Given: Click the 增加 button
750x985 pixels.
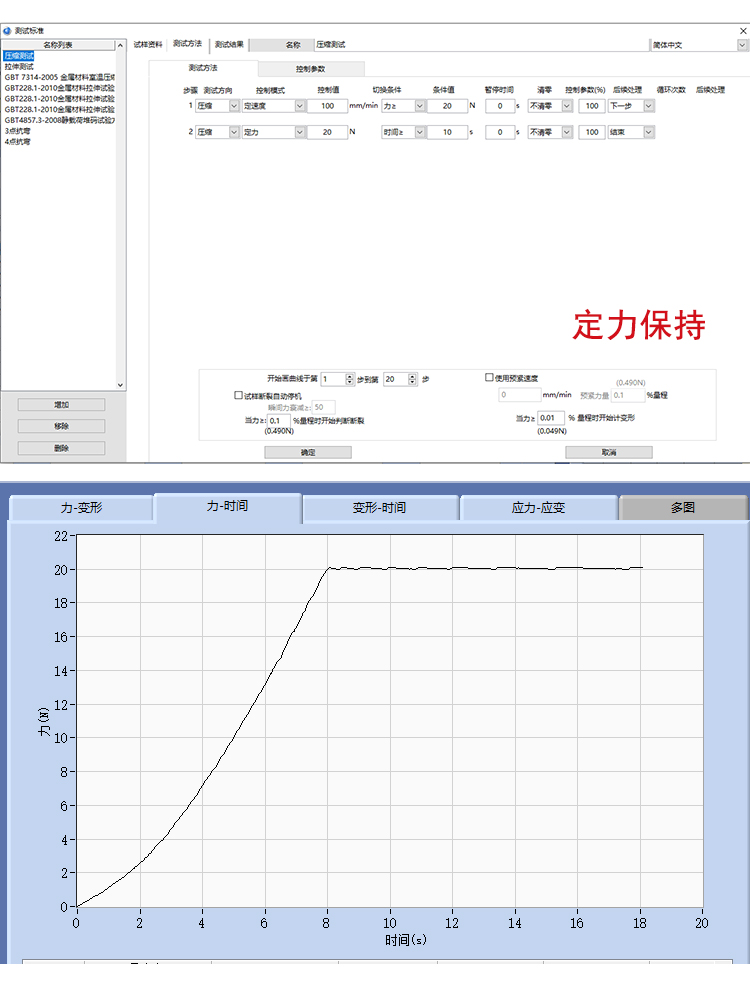Looking at the screenshot, I should (x=61, y=405).
